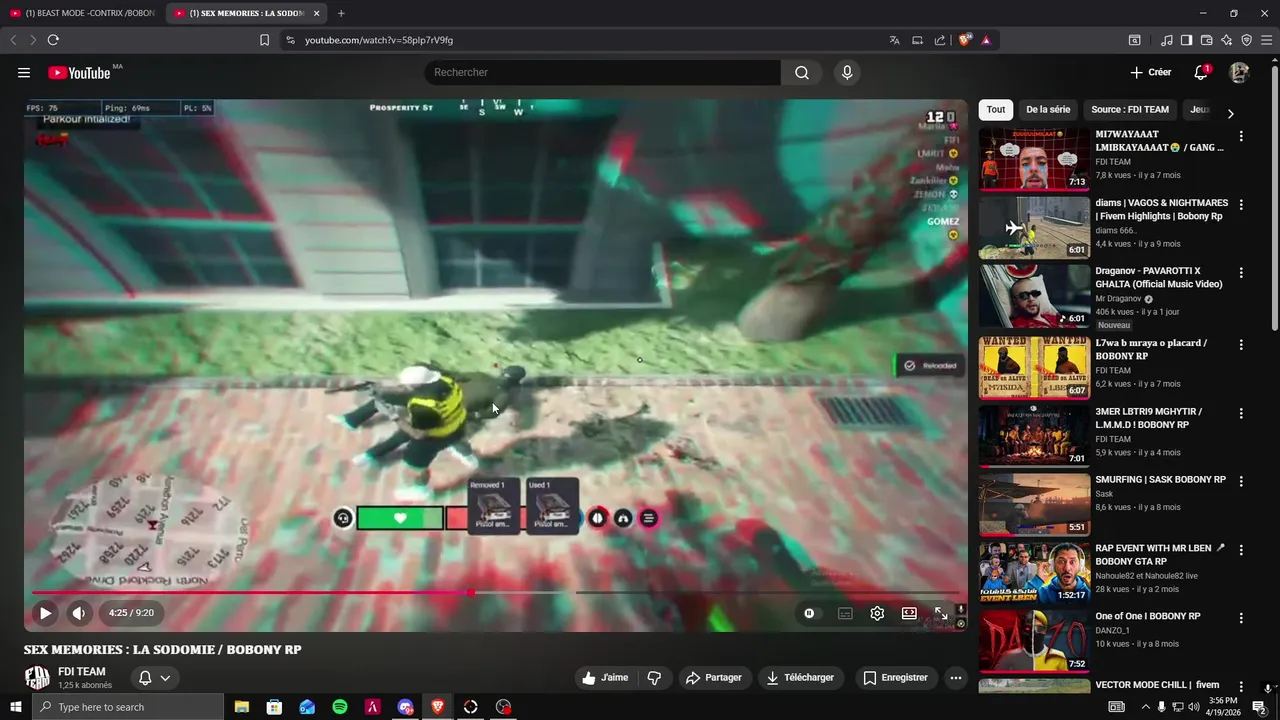Open options for SMURFING SASK video
Screen dimensions: 1280x720
(x=1241, y=481)
